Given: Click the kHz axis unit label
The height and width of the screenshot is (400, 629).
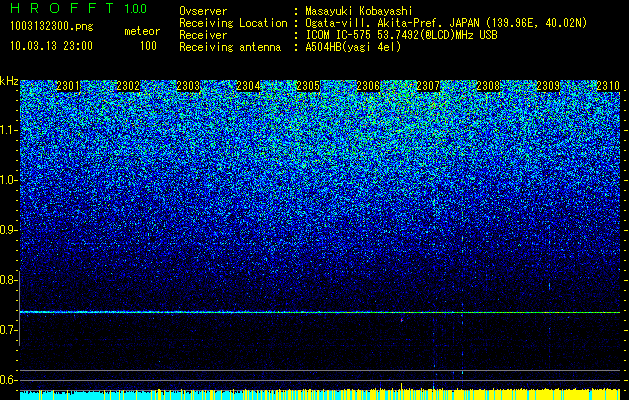Looking at the screenshot, I should pyautogui.click(x=9, y=81).
